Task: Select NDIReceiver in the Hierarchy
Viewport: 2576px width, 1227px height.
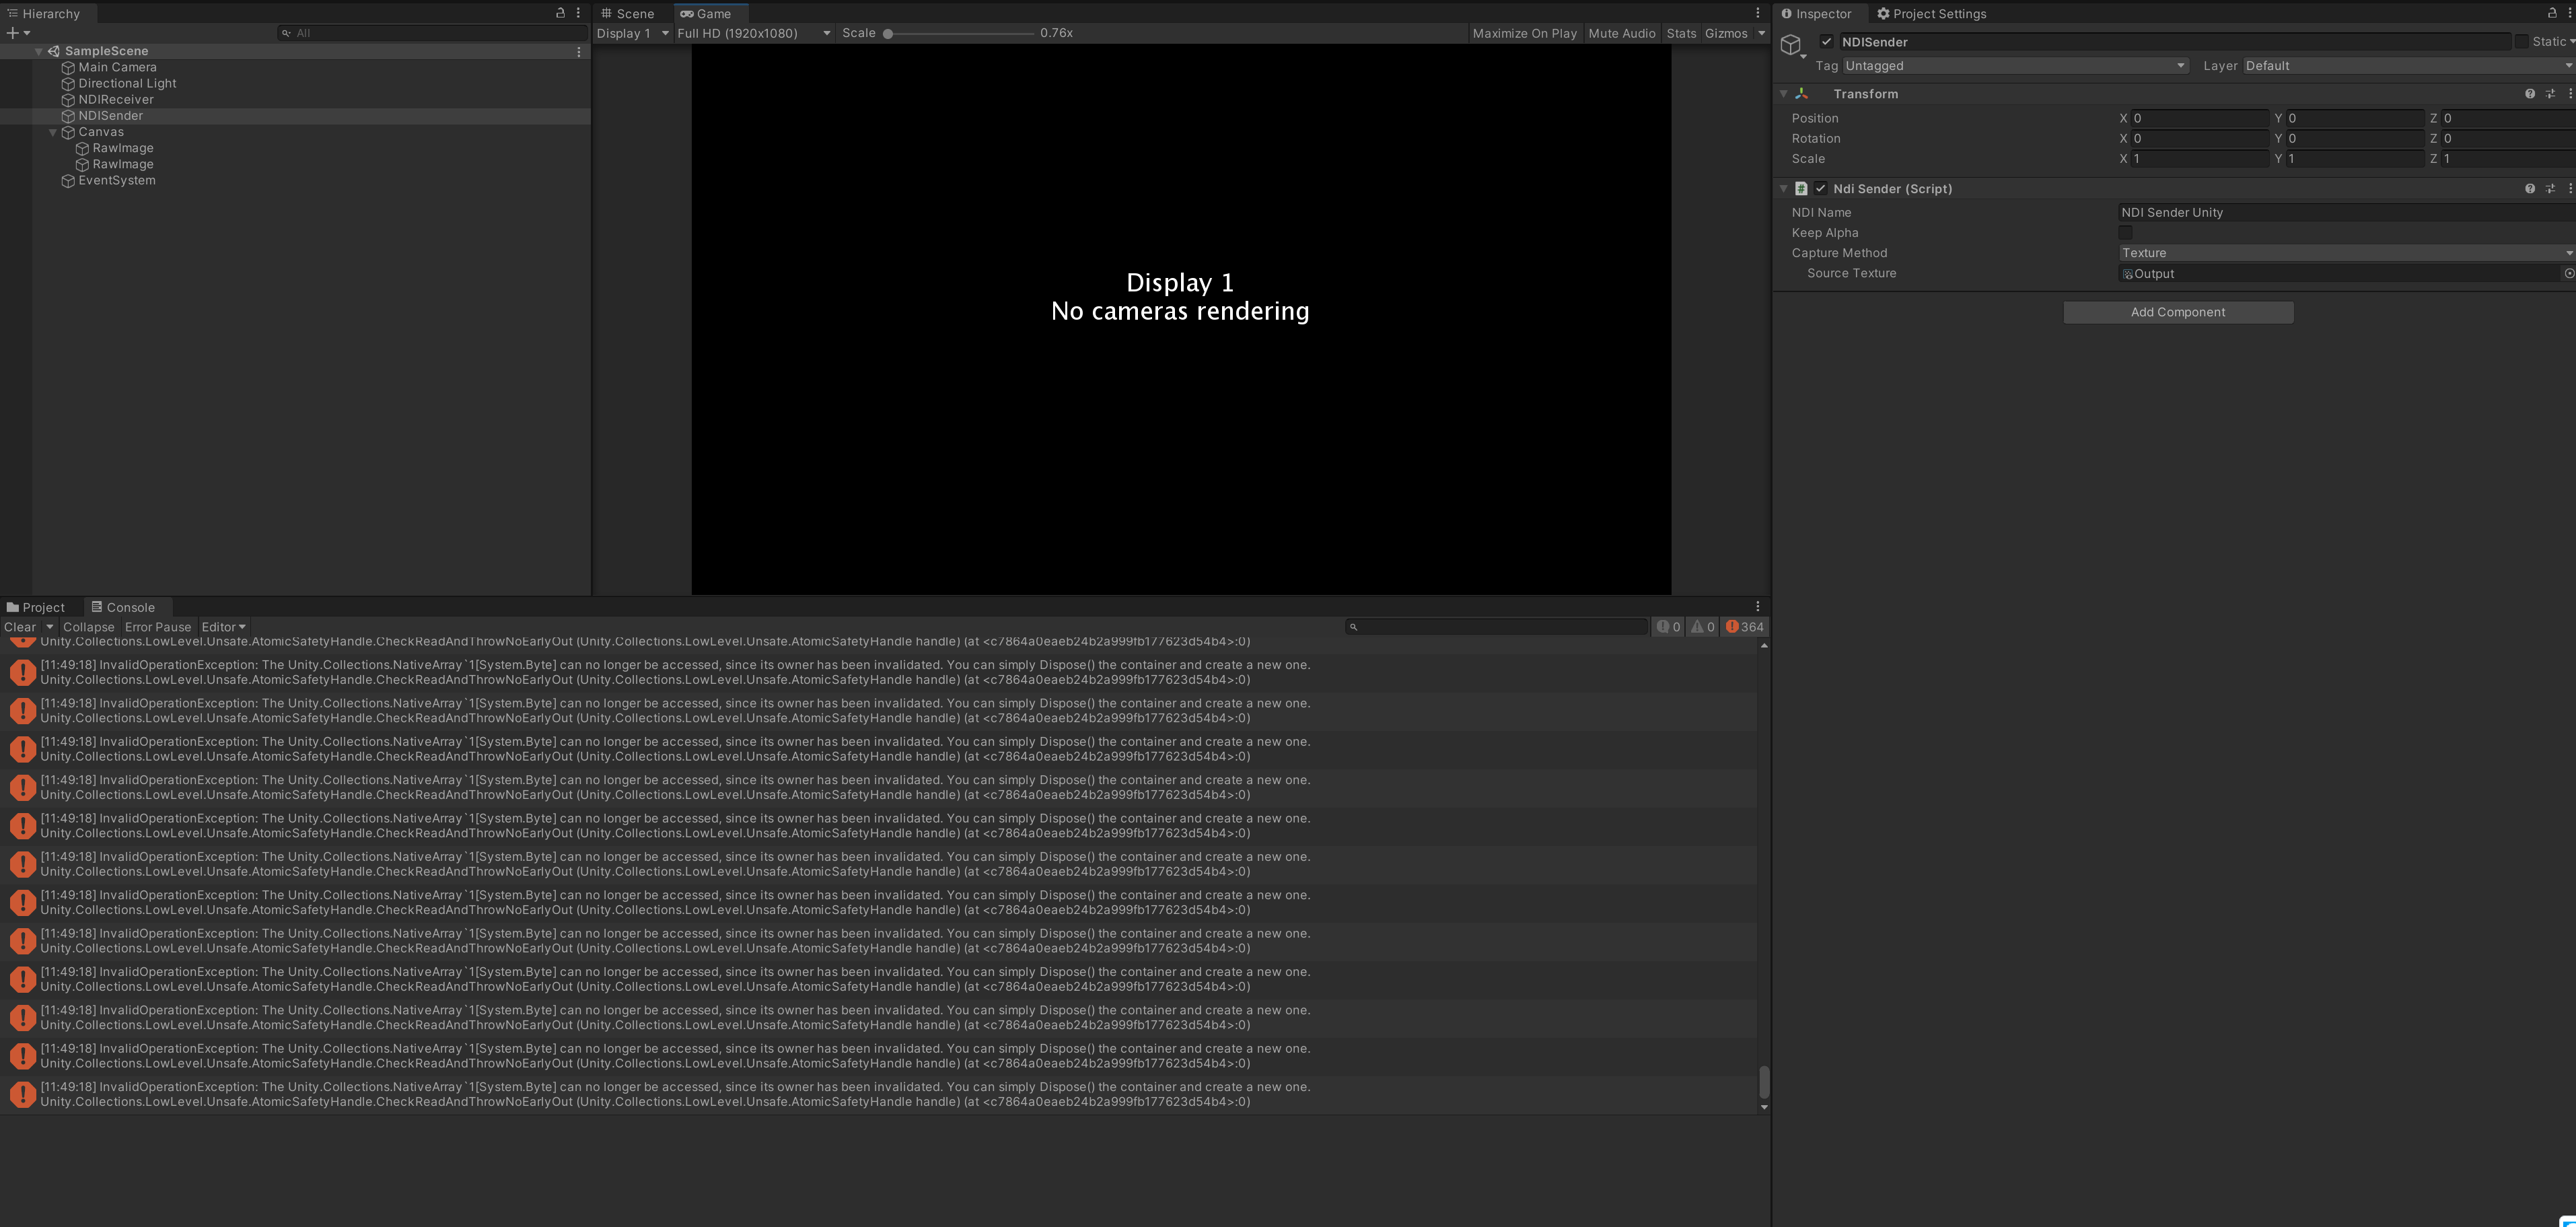Action: tap(116, 99)
